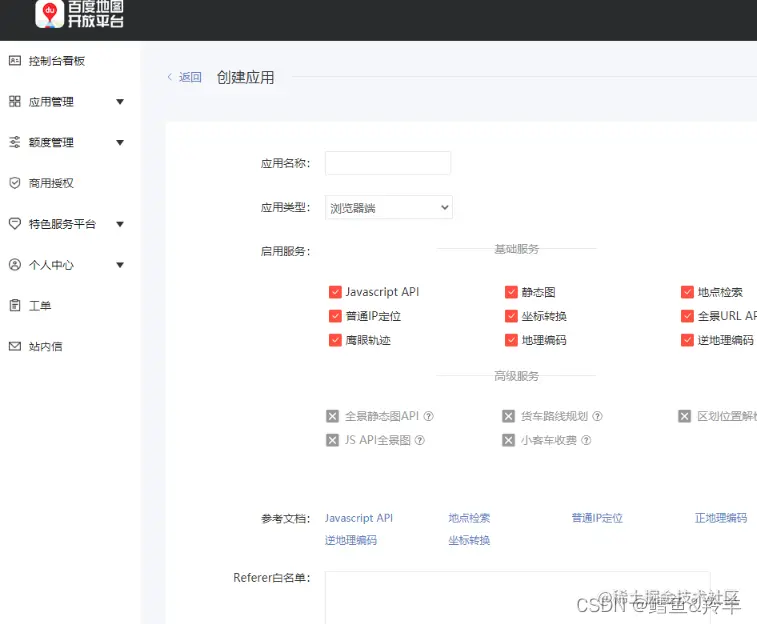Open 逆地理编码 reference doc link

coord(350,540)
